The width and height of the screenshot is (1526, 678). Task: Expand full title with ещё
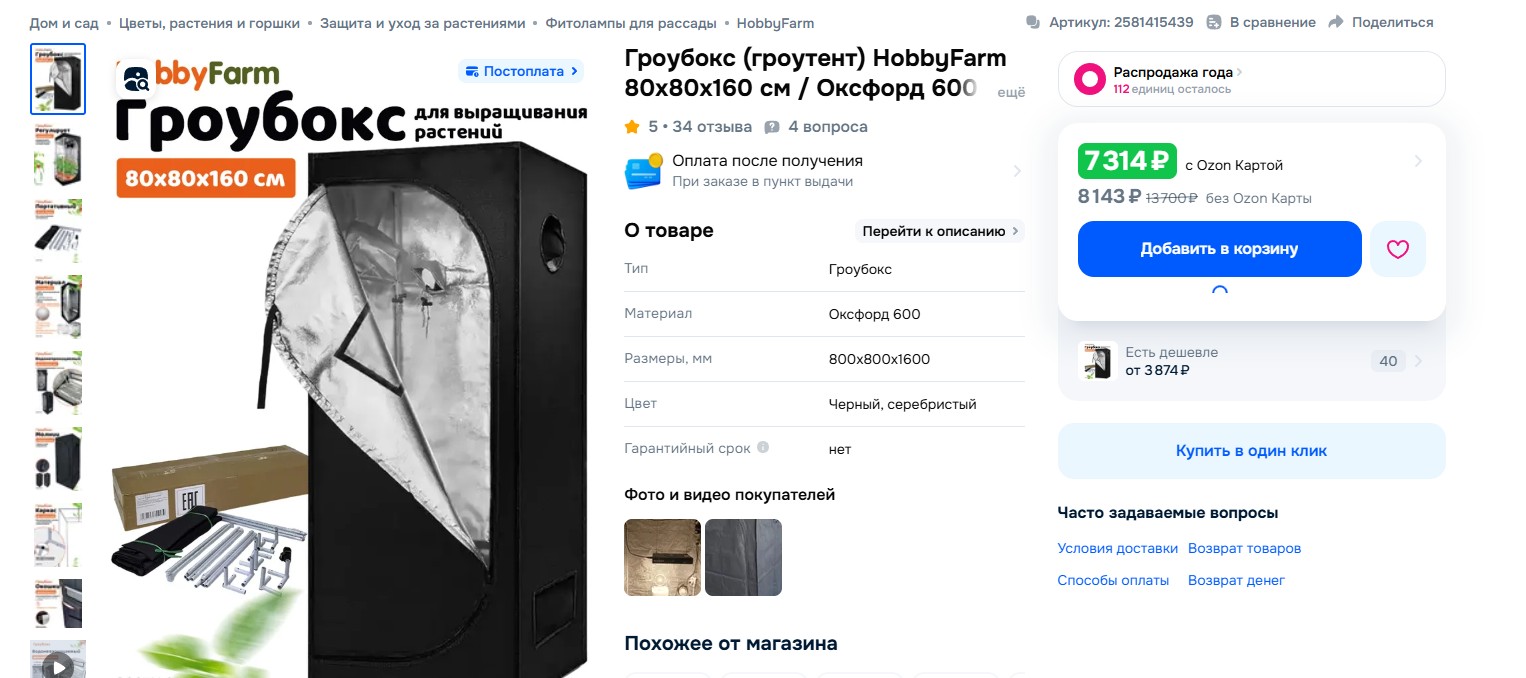[x=1012, y=92]
